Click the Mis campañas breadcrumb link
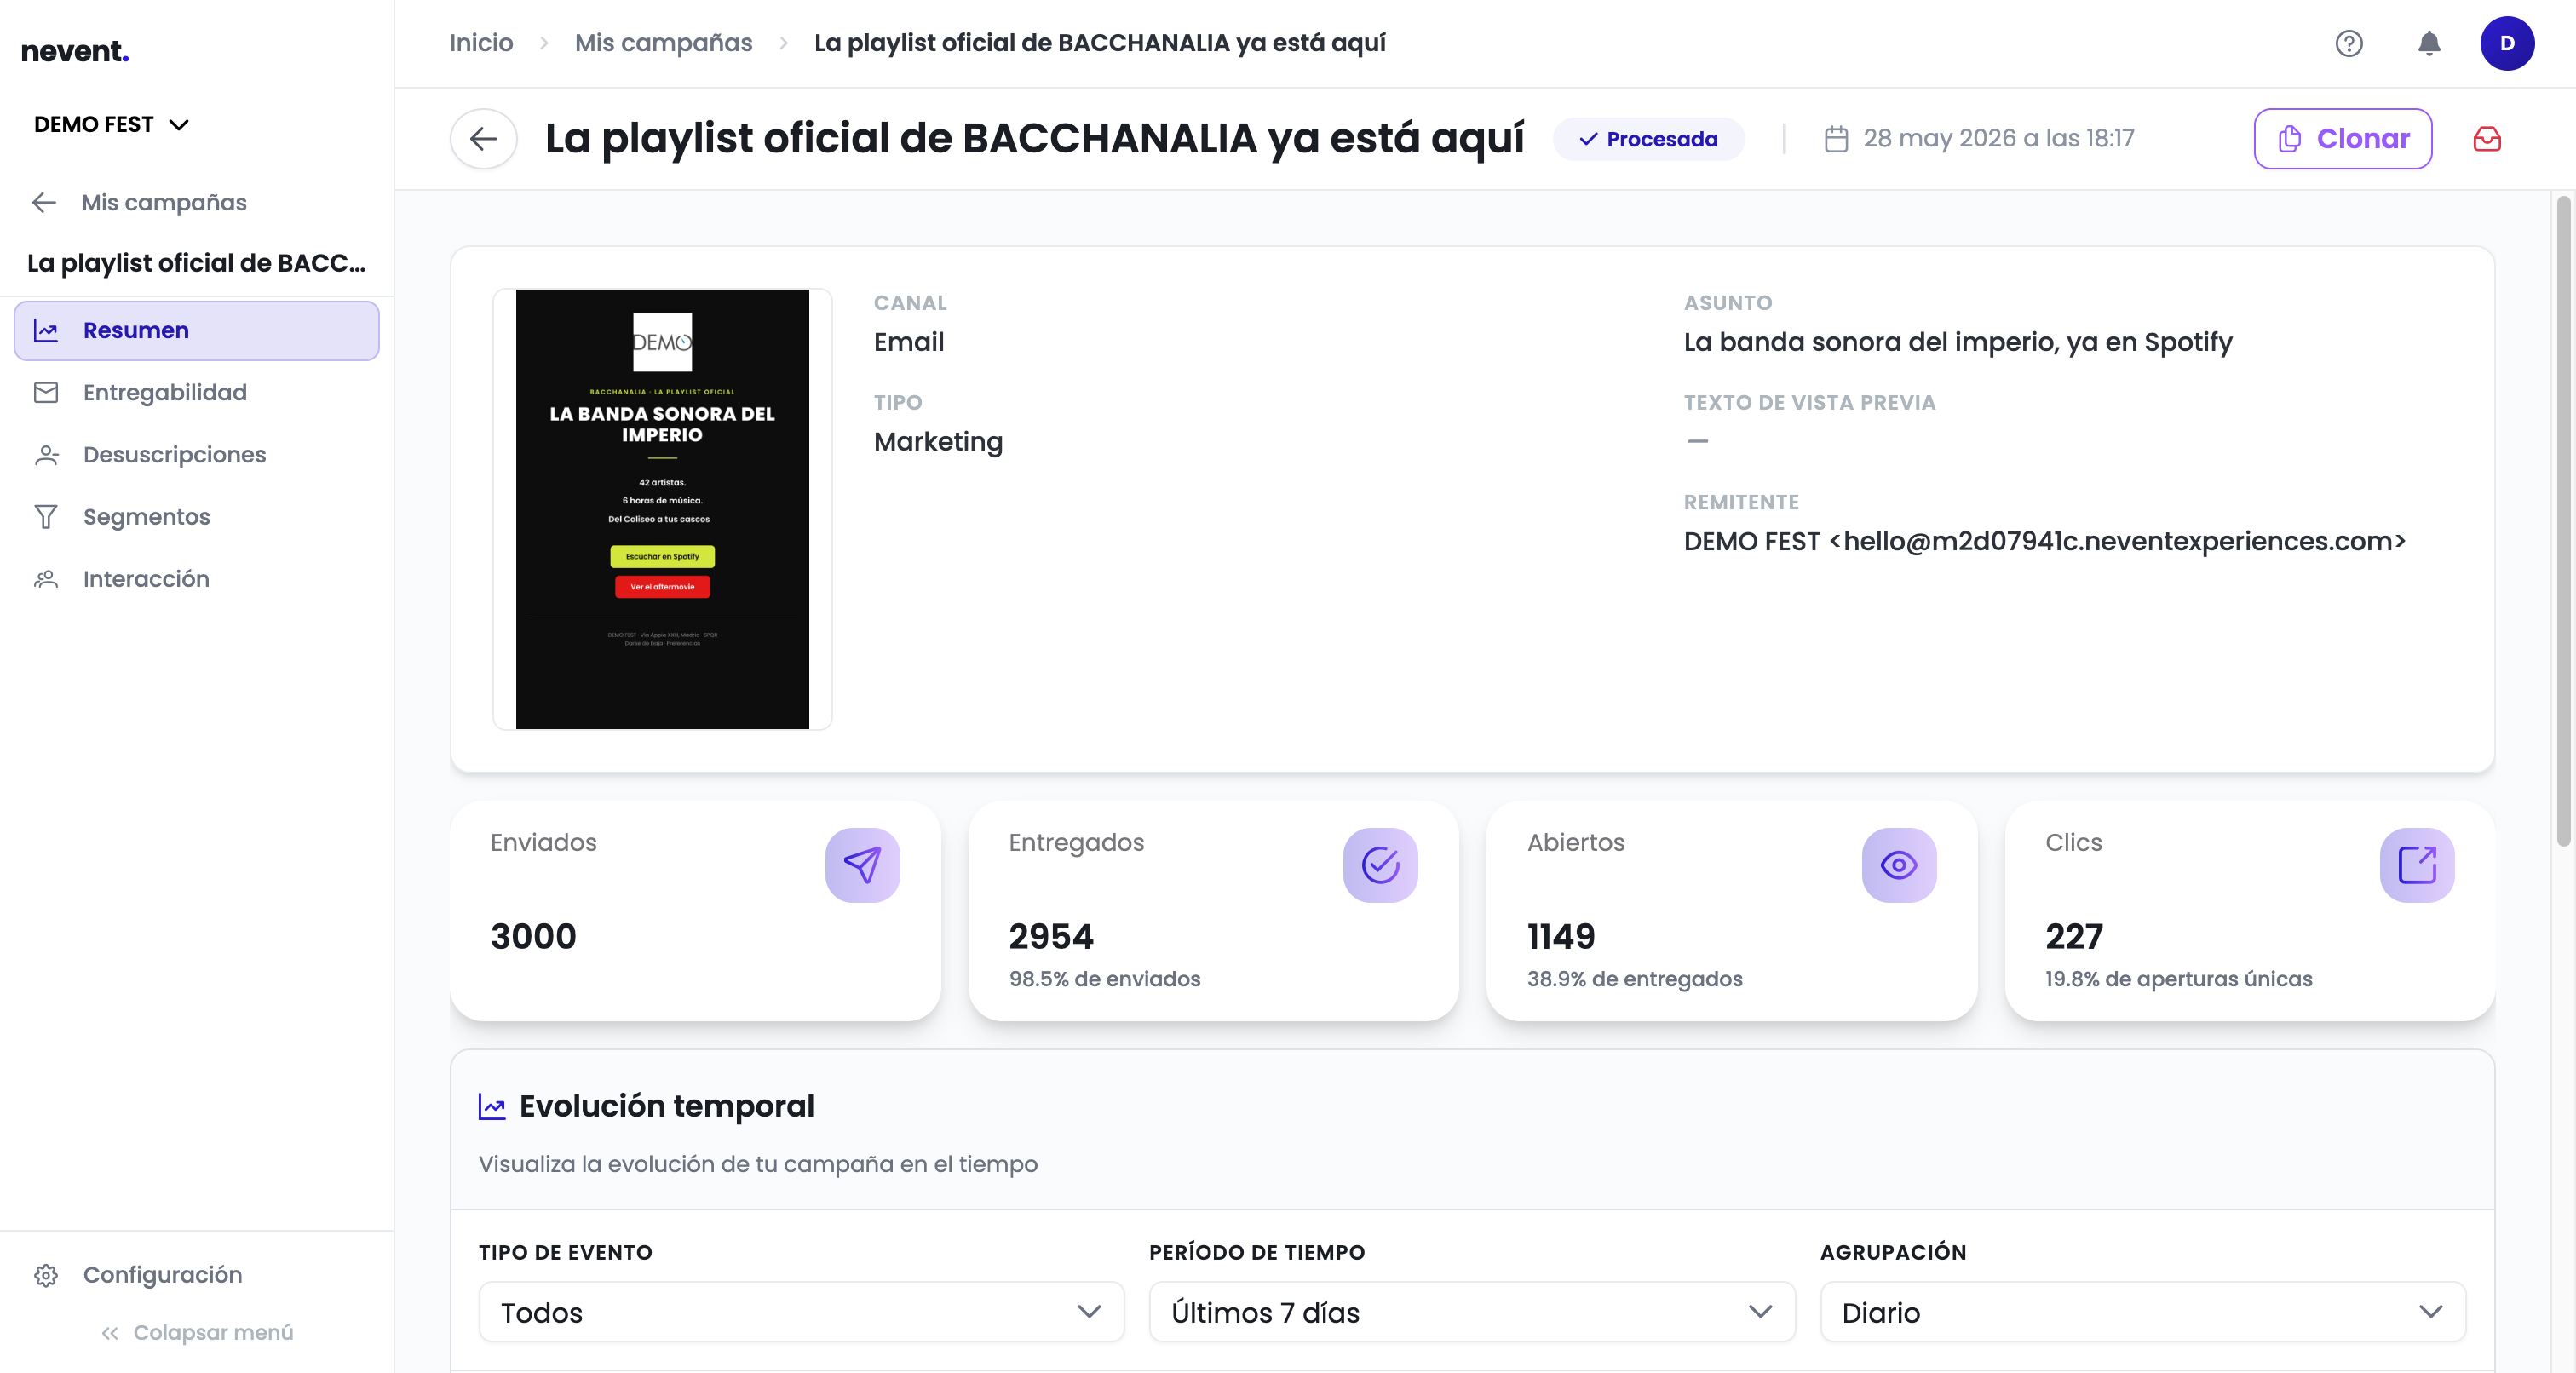The width and height of the screenshot is (2576, 1373). [663, 43]
